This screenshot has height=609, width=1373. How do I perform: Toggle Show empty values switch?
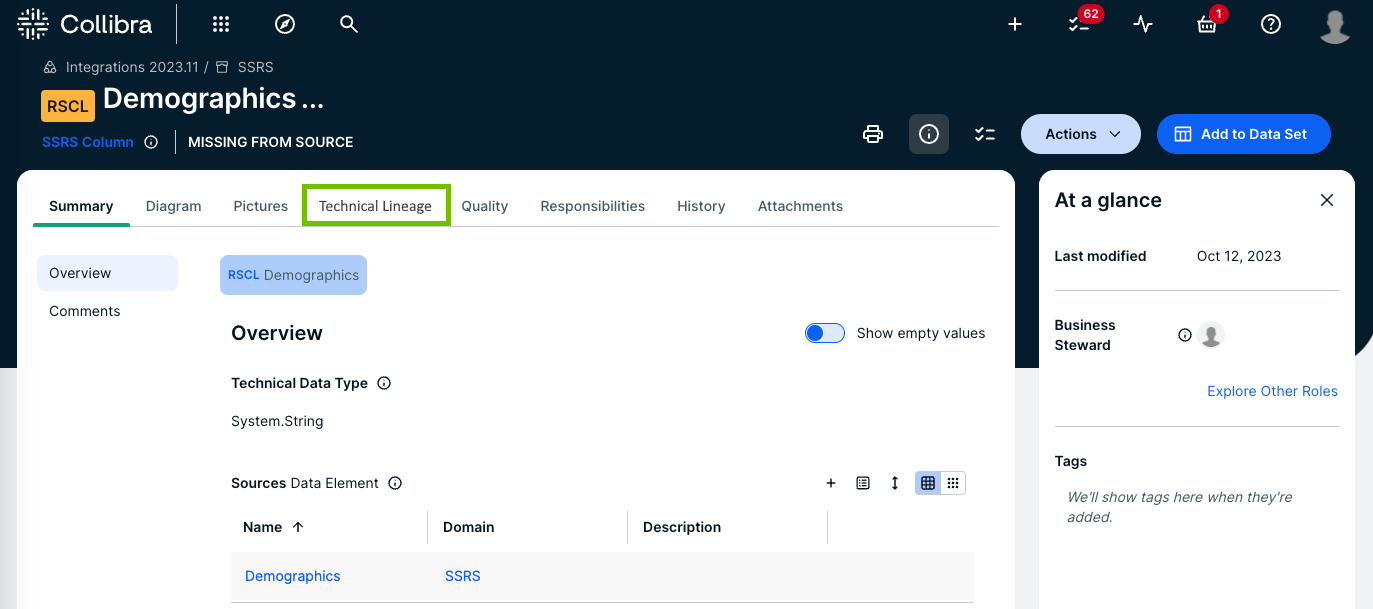click(x=825, y=333)
